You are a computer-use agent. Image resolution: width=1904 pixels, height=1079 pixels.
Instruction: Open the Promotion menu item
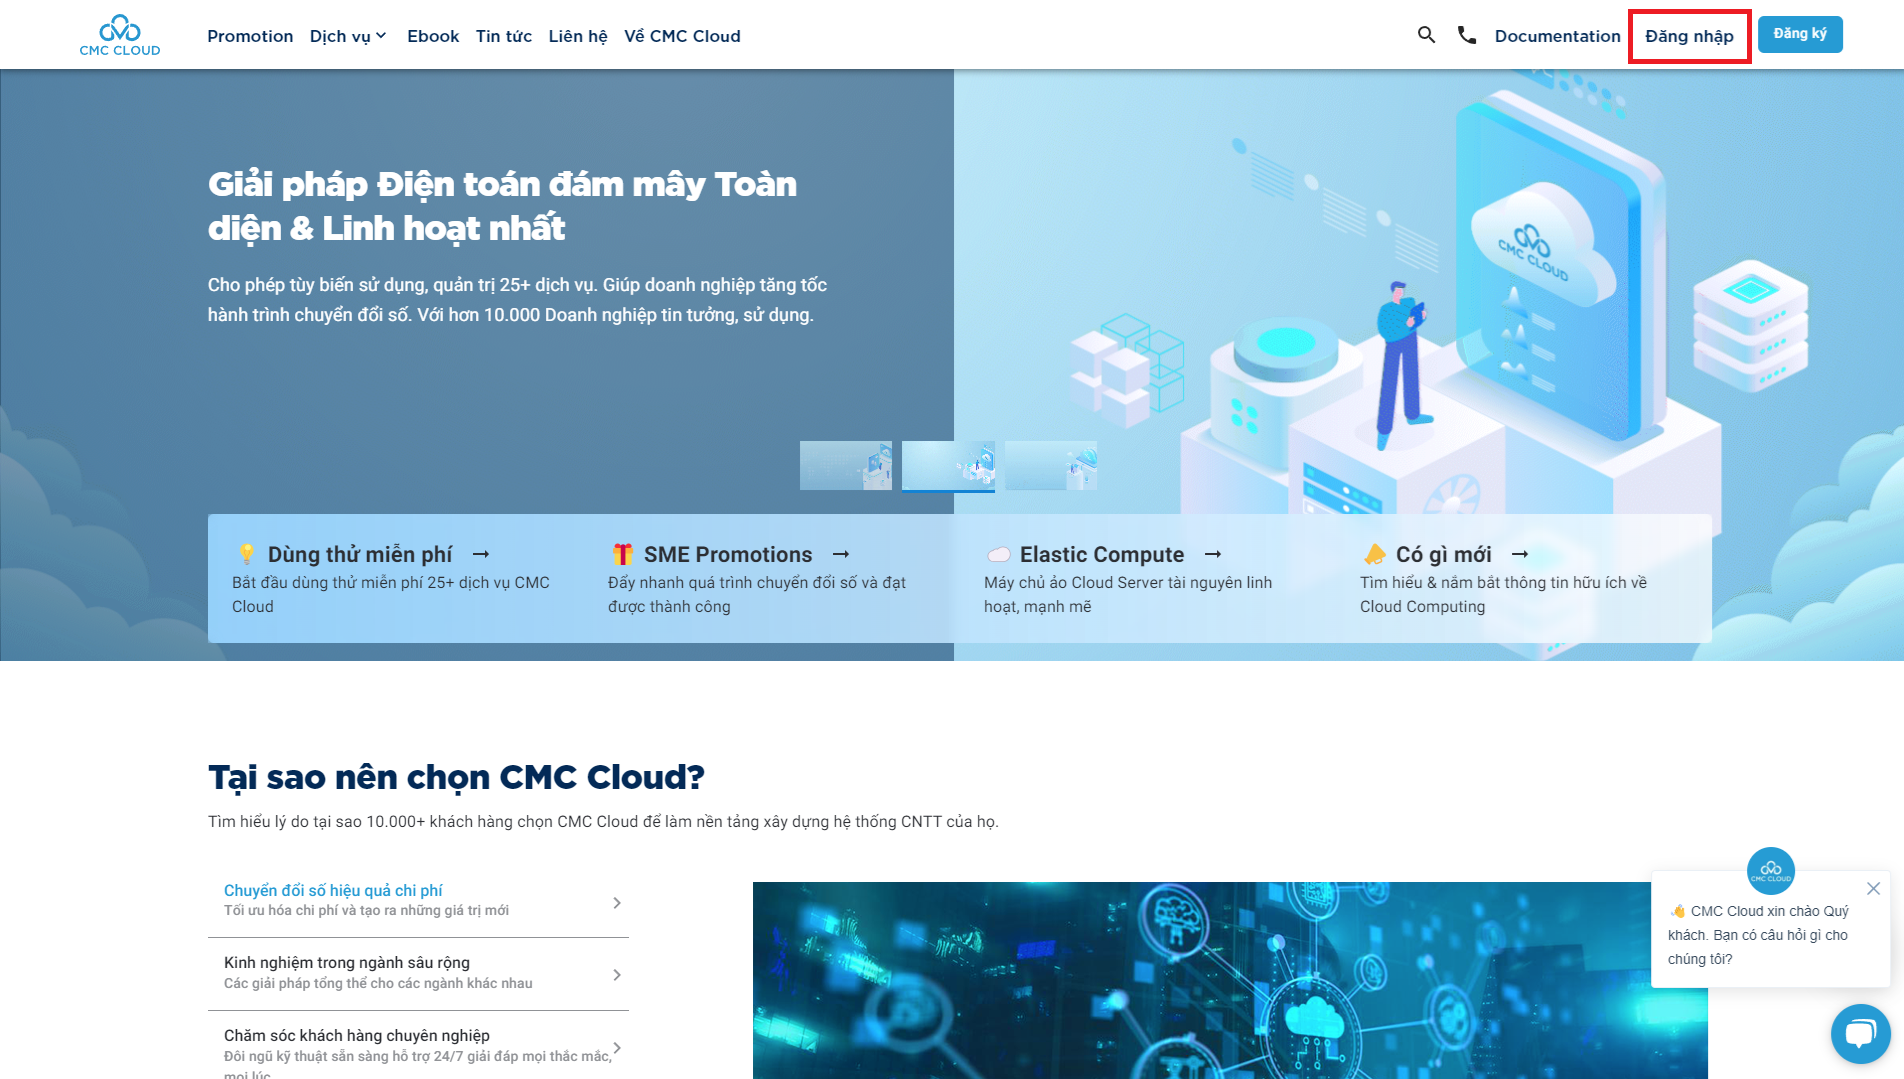[250, 36]
